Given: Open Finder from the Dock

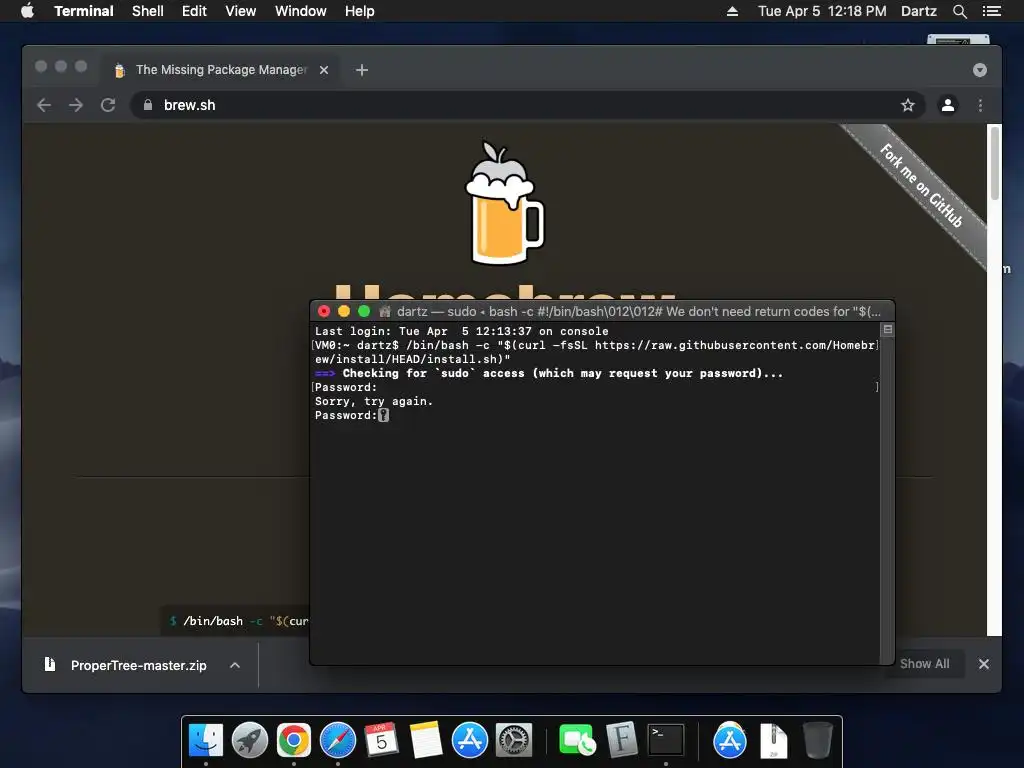Looking at the screenshot, I should pyautogui.click(x=206, y=740).
